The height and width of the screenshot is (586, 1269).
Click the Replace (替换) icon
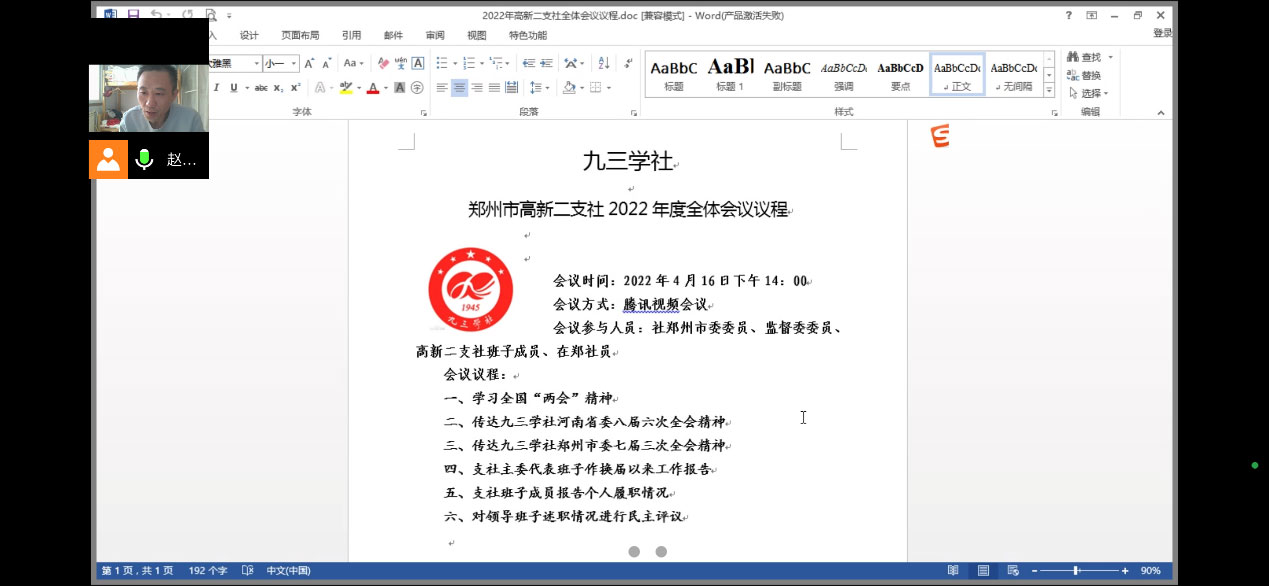coord(1084,75)
